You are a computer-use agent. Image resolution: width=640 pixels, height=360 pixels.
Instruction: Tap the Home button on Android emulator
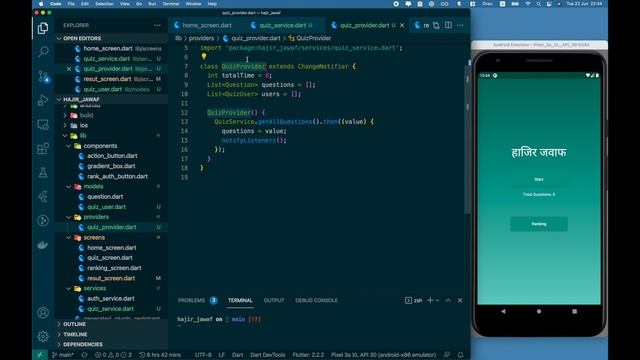coord(539,311)
